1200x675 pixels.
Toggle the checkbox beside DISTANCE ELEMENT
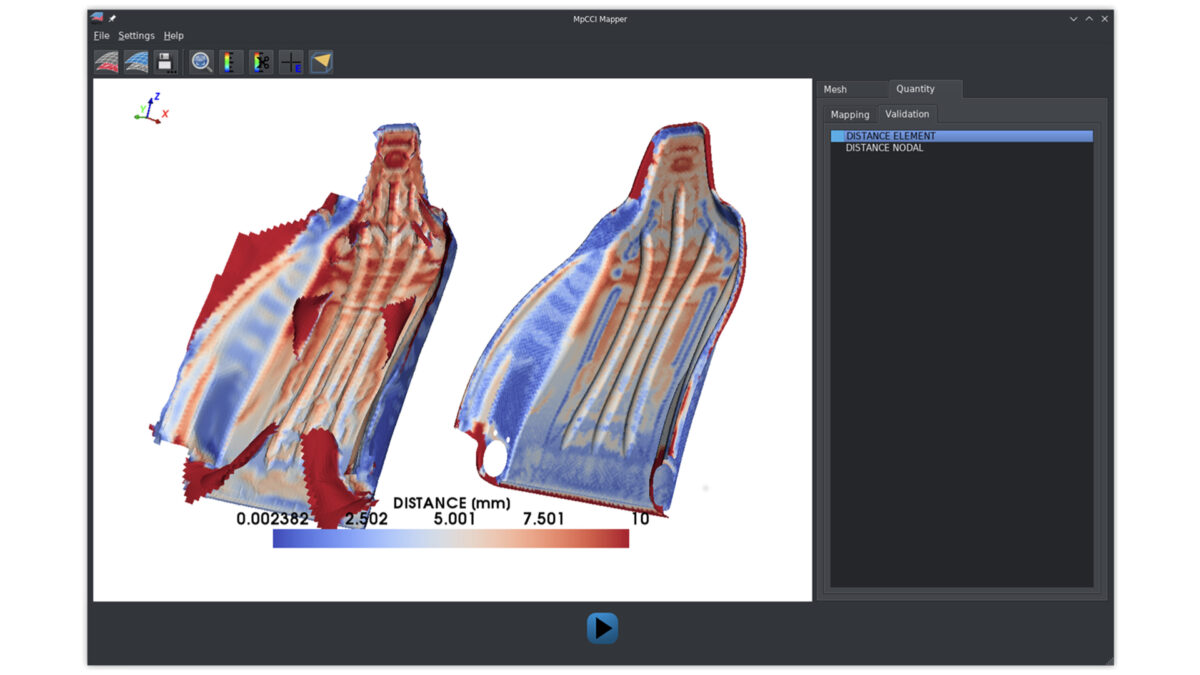pos(837,135)
